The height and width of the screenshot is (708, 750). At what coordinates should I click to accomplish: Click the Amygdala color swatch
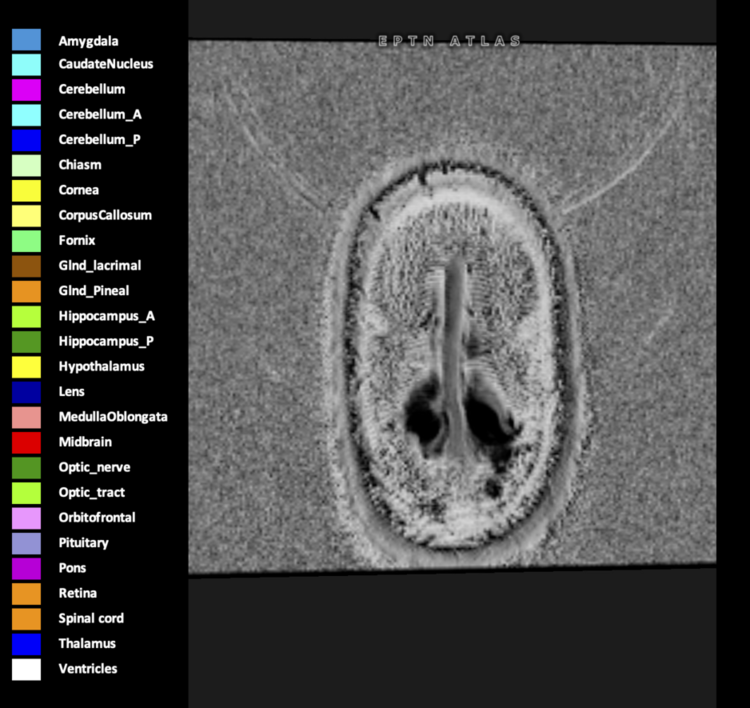pyautogui.click(x=26, y=40)
